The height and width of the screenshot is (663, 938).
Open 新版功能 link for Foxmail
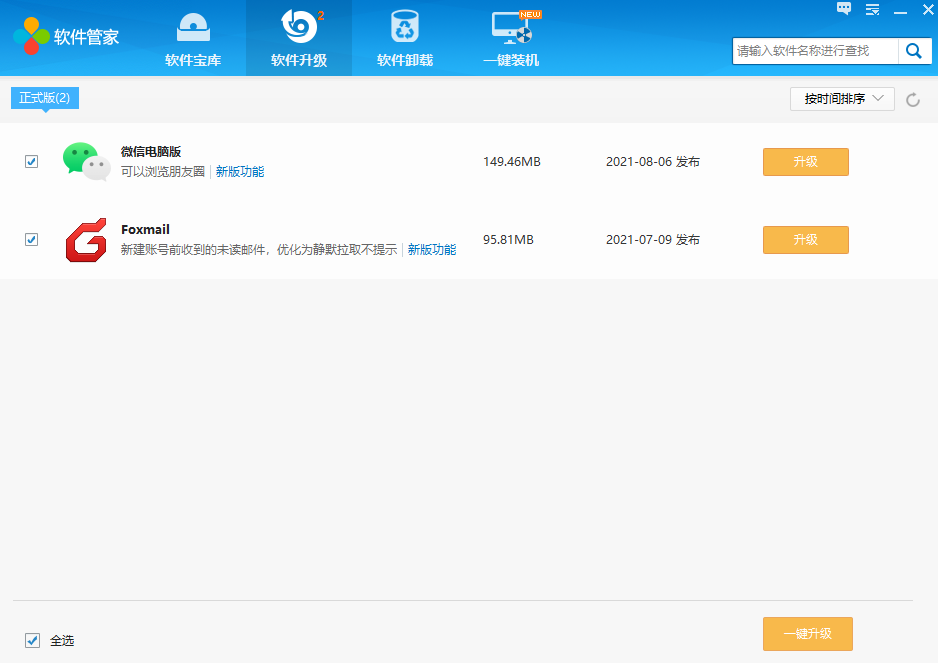tap(432, 250)
